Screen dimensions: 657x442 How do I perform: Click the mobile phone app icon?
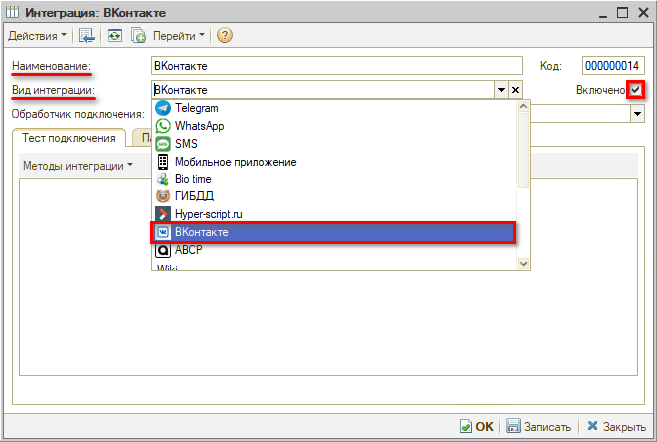click(163, 162)
